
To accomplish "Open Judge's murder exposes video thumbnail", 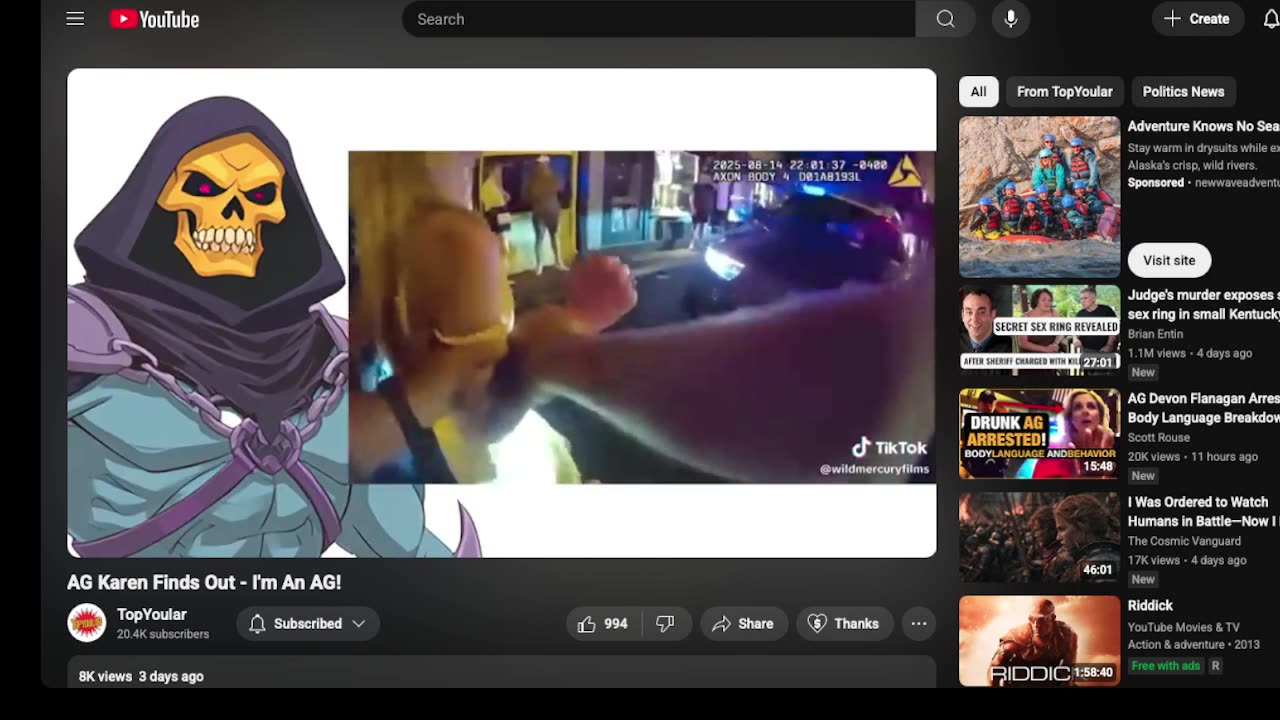I will coord(1039,330).
